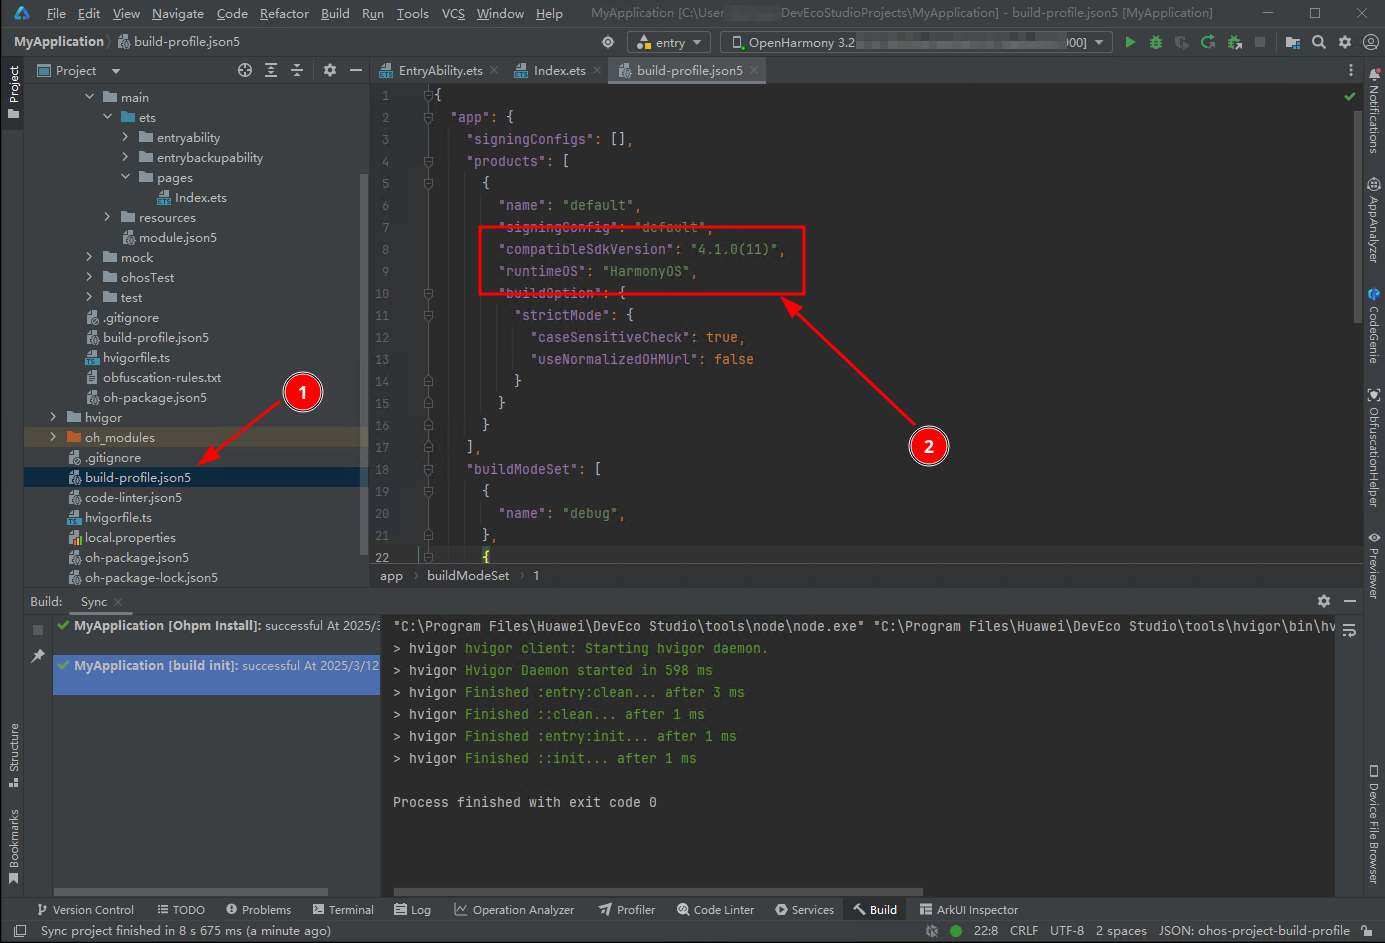Toggle Structure tool window
Screen dimensions: 1385x943
click(13, 755)
